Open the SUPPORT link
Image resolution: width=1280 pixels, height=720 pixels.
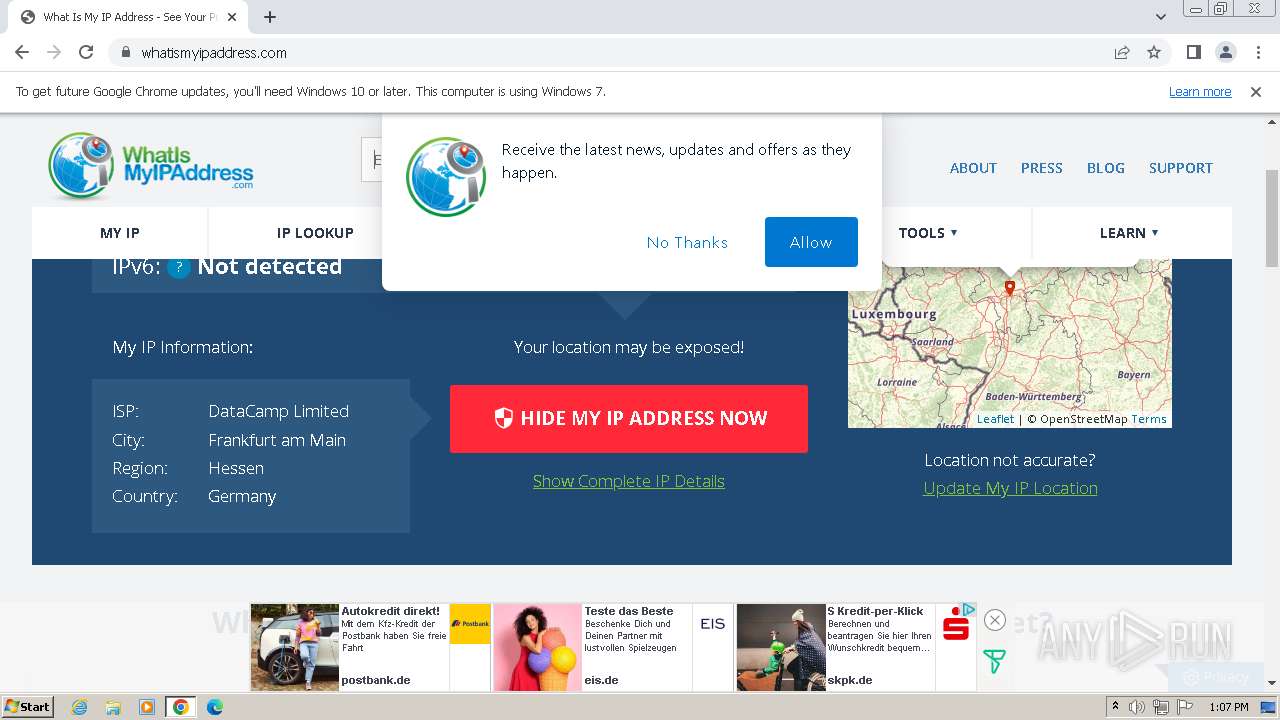1181,168
